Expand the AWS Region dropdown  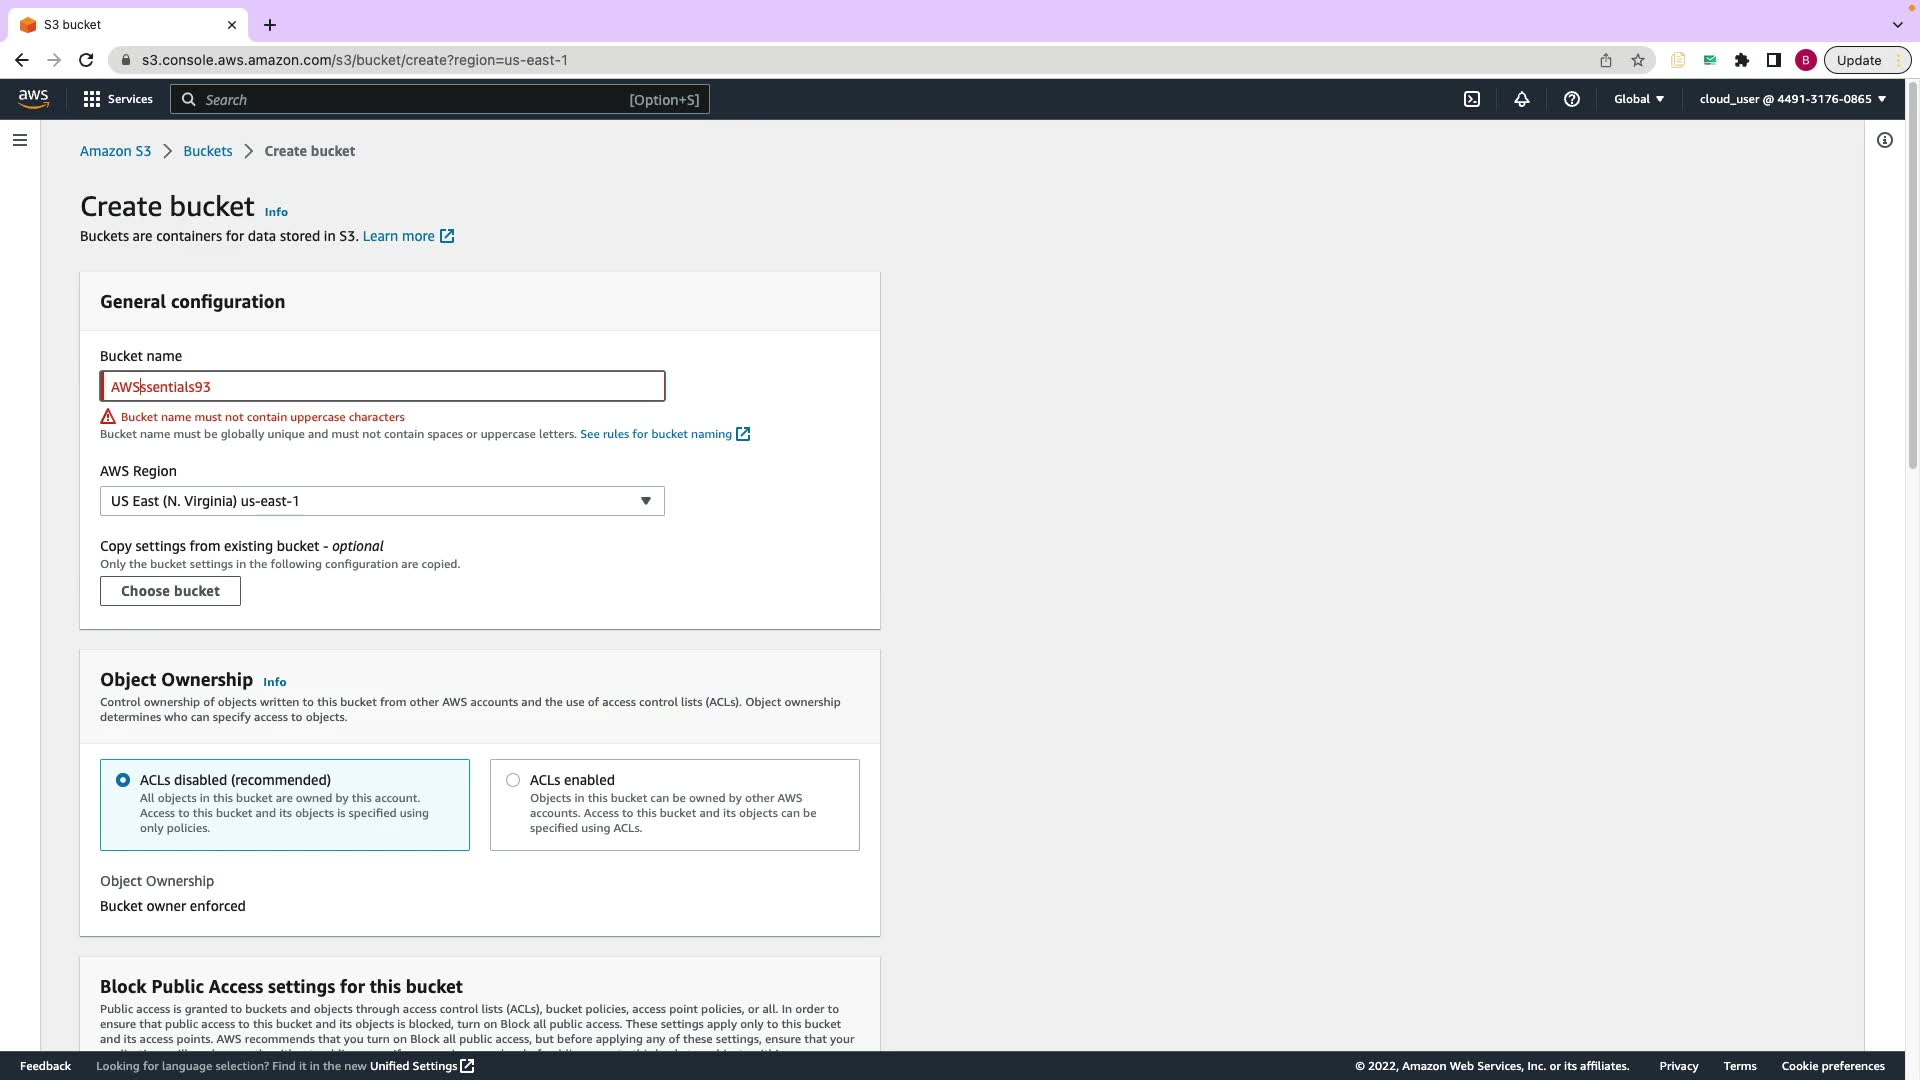click(382, 501)
